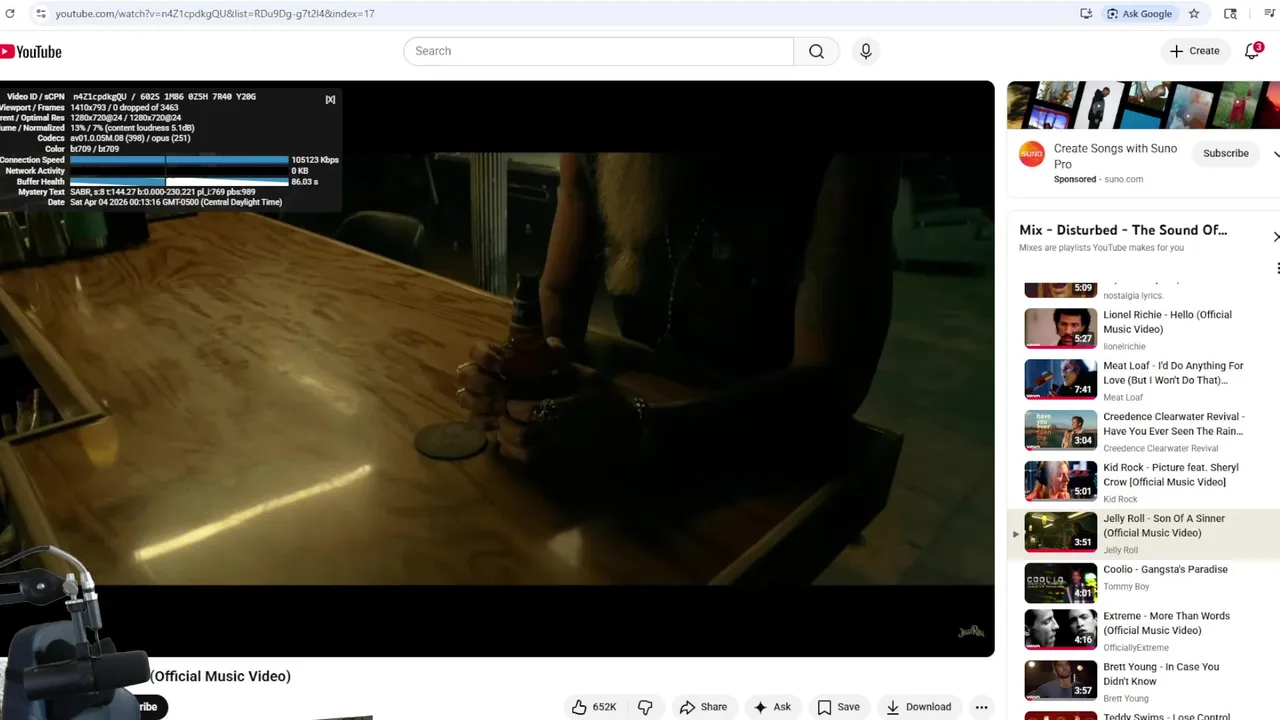Open more actions ellipsis menu
The image size is (1280, 720).
pyautogui.click(x=982, y=707)
